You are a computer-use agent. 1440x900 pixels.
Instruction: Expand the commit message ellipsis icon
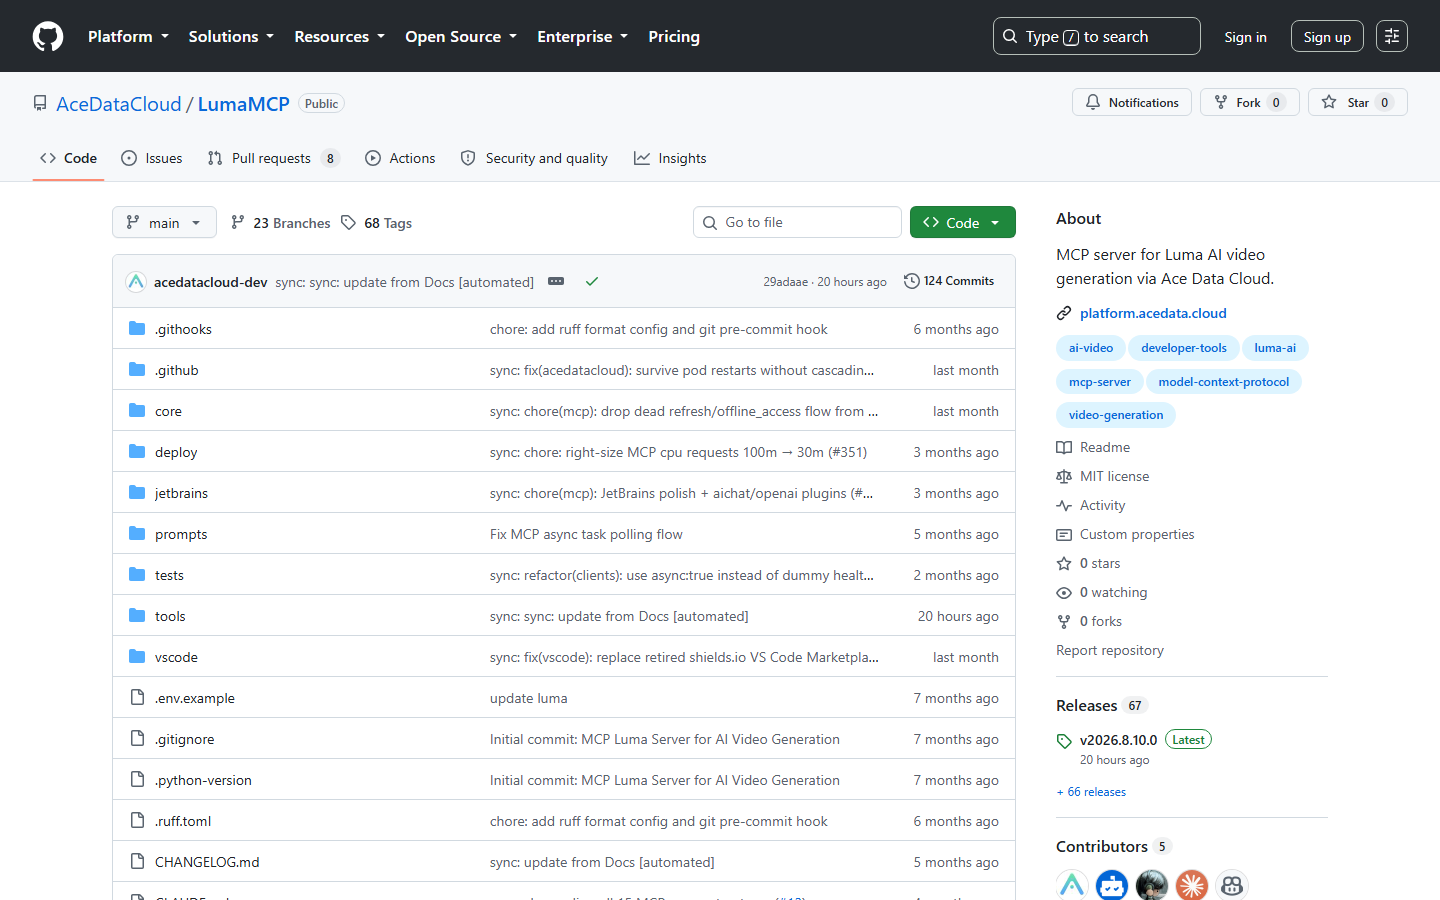tap(556, 281)
